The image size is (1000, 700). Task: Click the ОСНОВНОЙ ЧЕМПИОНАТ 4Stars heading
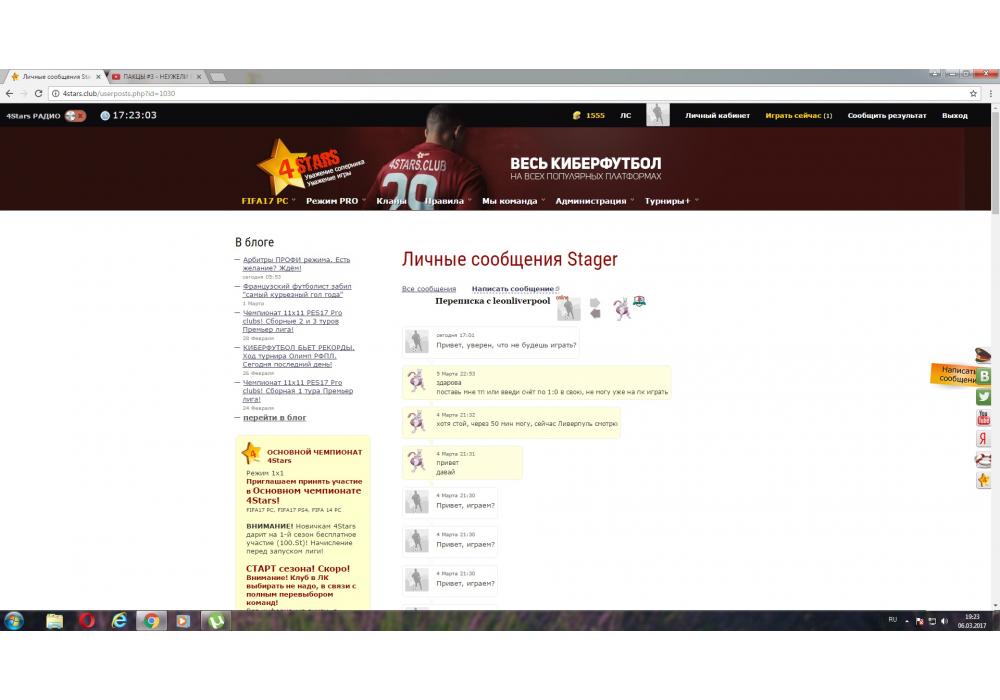pos(314,456)
